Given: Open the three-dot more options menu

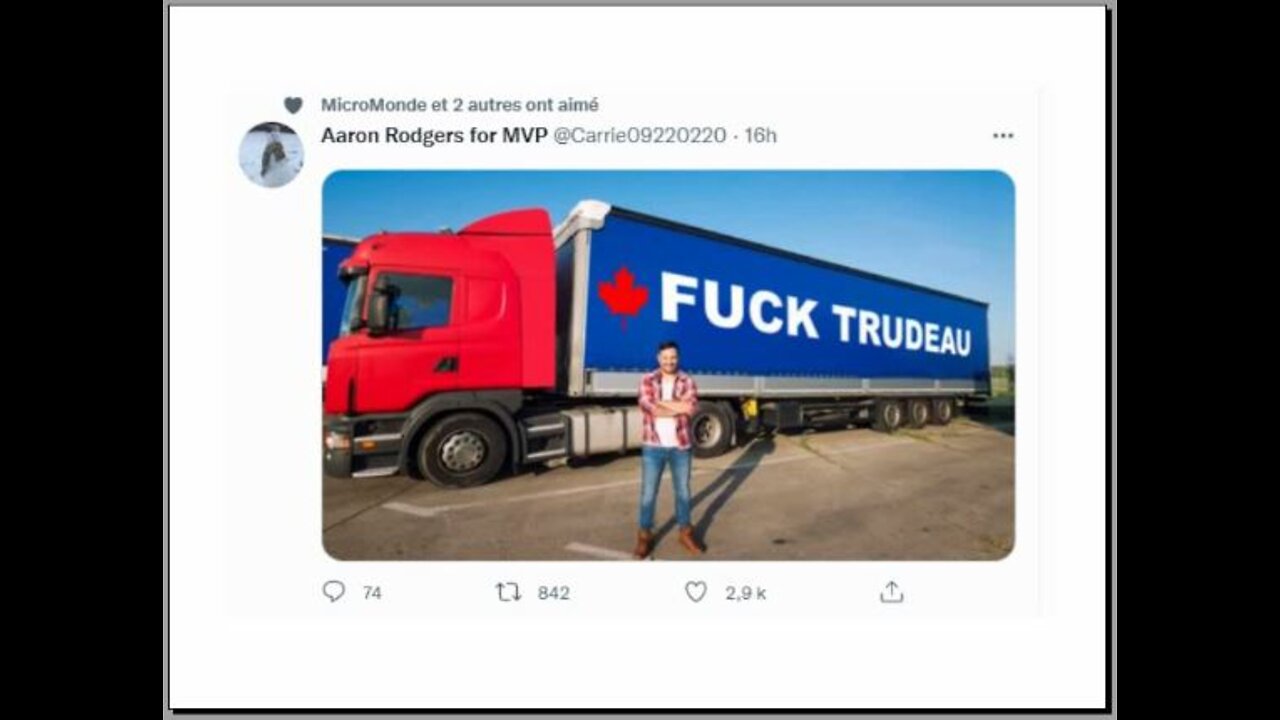Looking at the screenshot, I should (x=1002, y=136).
